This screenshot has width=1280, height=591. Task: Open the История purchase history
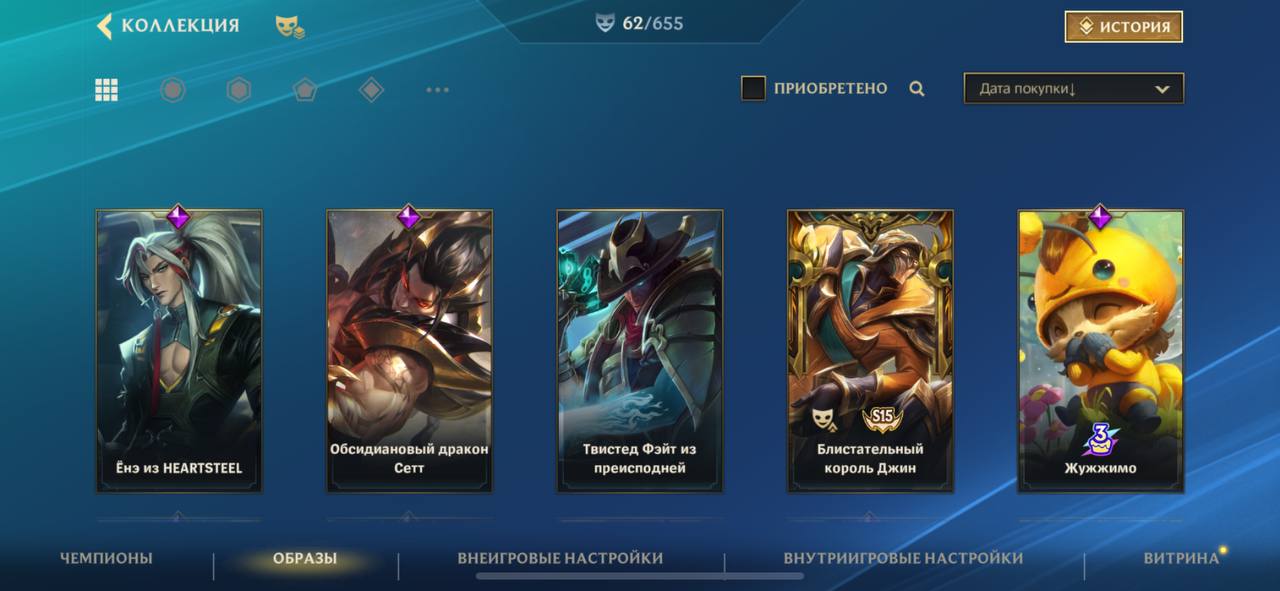[x=1124, y=27]
